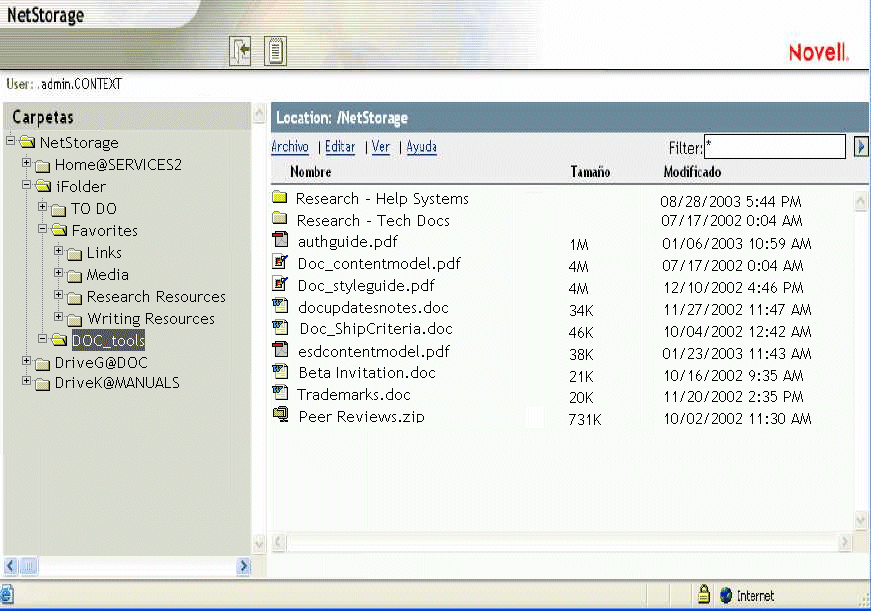
Task: Click the 08/28/2003 5:44 PM modified date
Action: tap(731, 201)
